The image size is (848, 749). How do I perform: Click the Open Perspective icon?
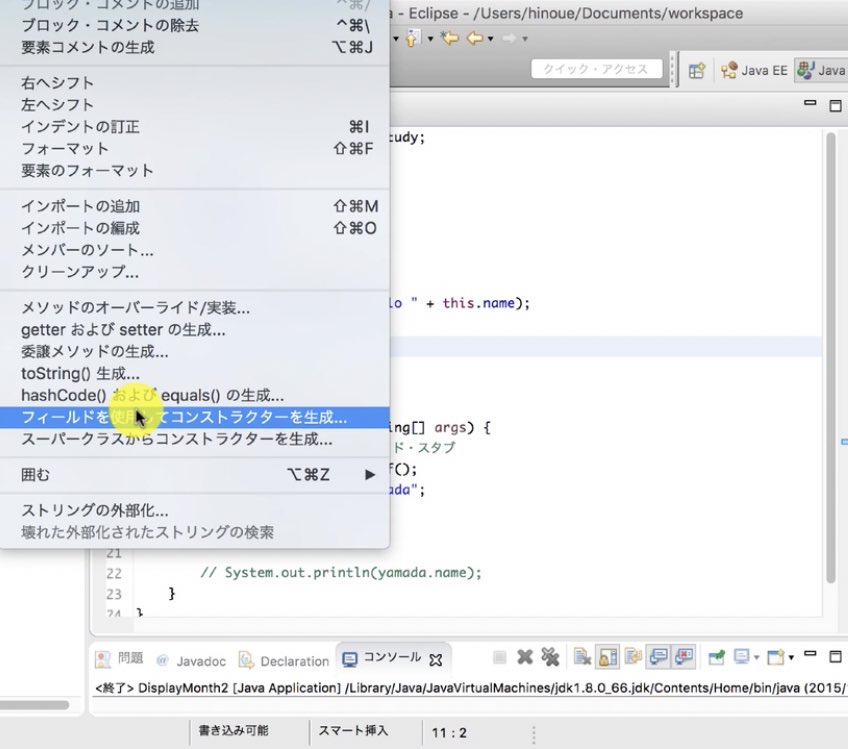pyautogui.click(x=697, y=71)
